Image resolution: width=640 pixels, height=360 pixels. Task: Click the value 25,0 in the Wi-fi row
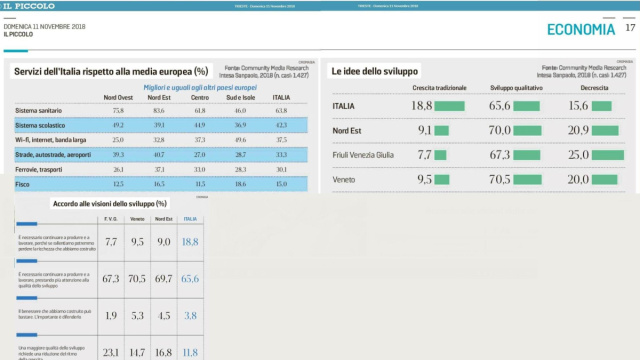118,140
